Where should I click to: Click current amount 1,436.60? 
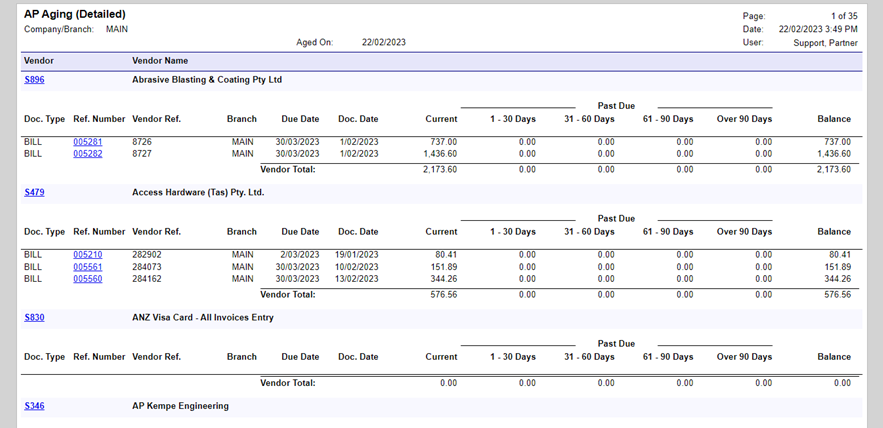point(440,154)
